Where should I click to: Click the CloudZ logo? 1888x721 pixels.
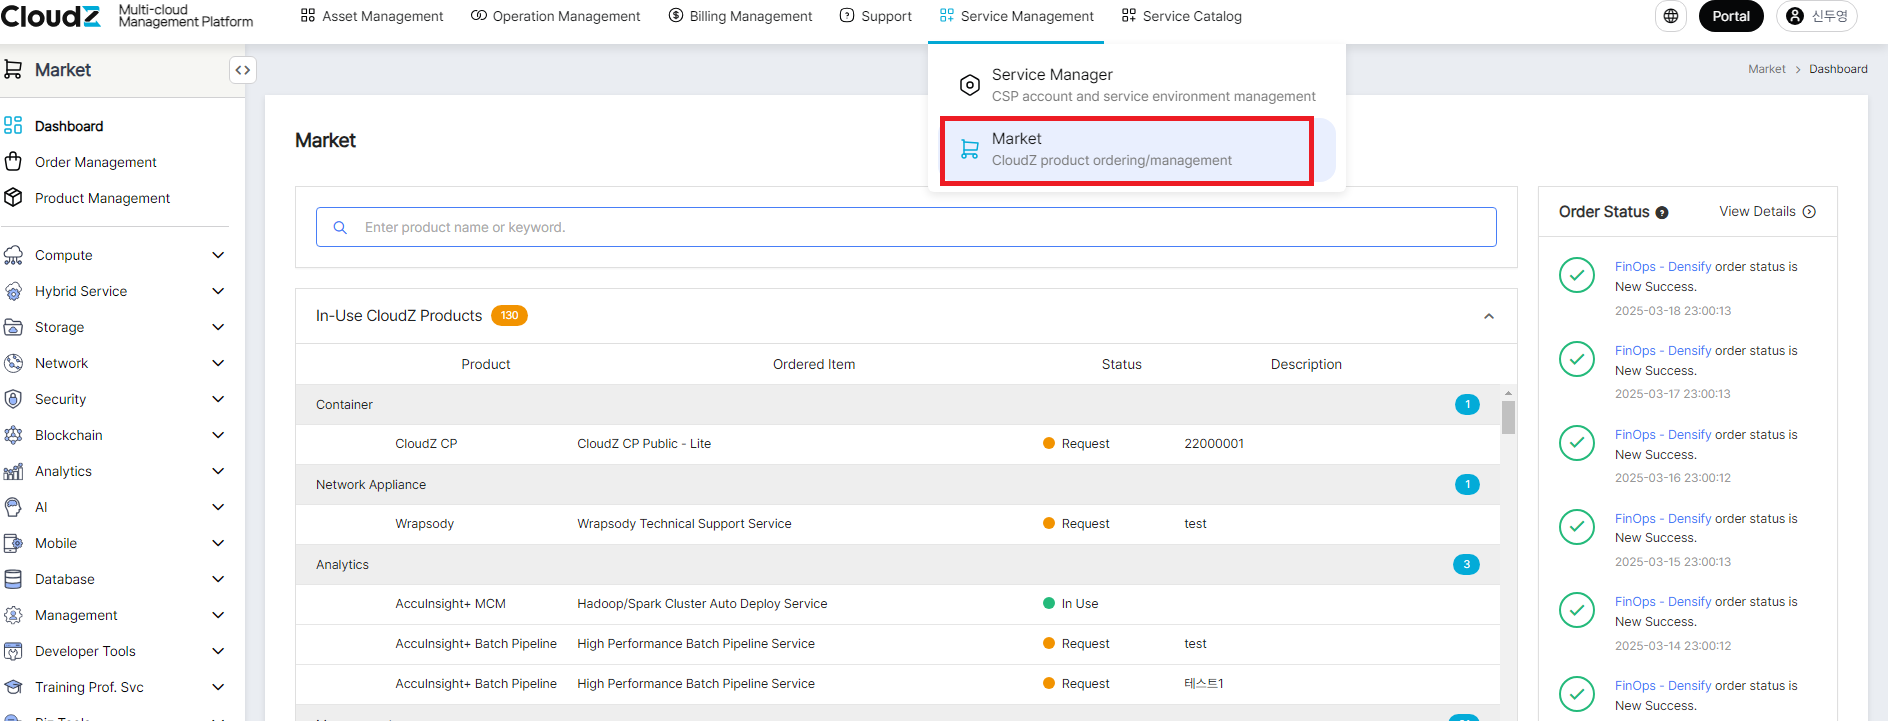(51, 16)
